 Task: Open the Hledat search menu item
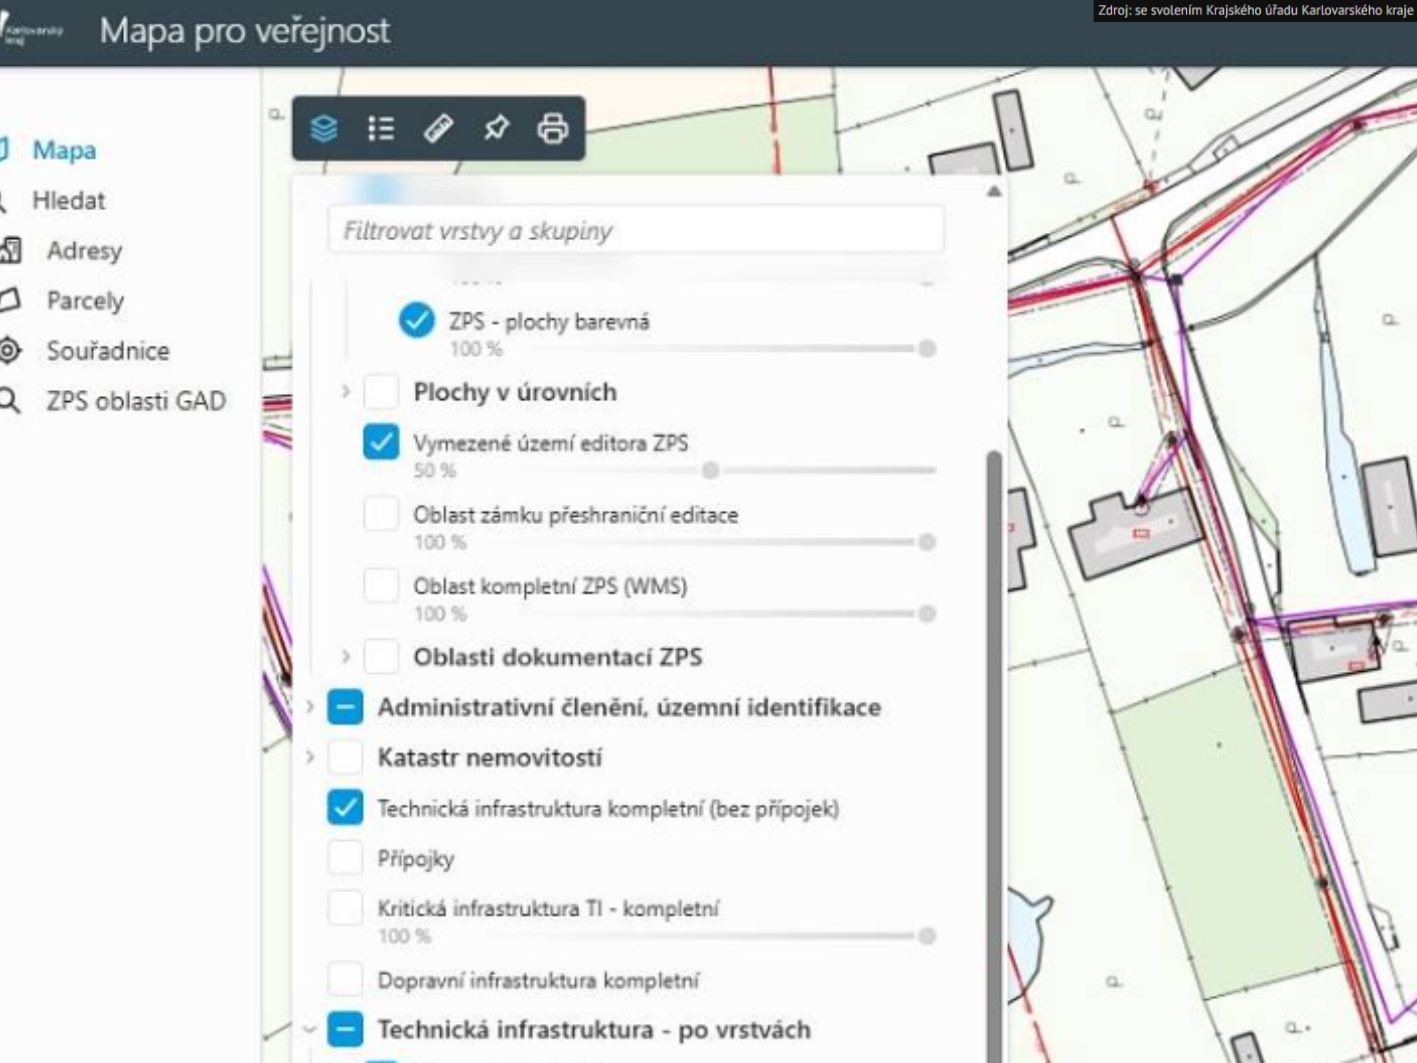coord(68,200)
